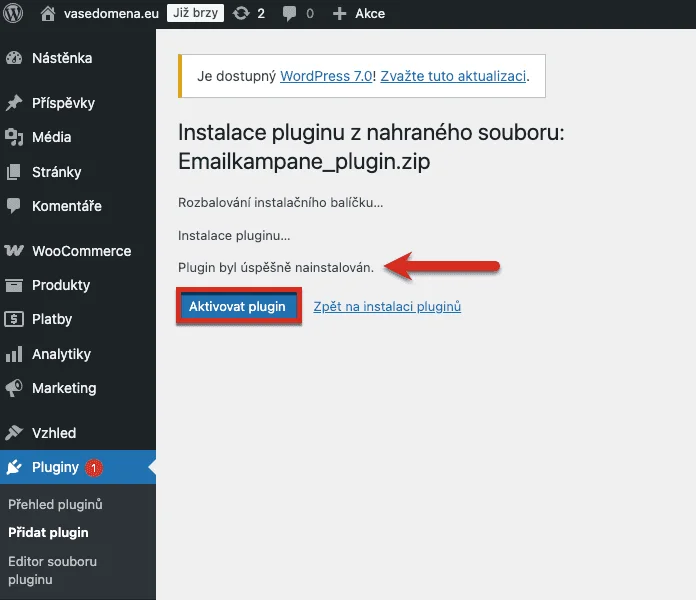
Task: Click the WooCommerce Woo logo icon
Action: pos(14,251)
